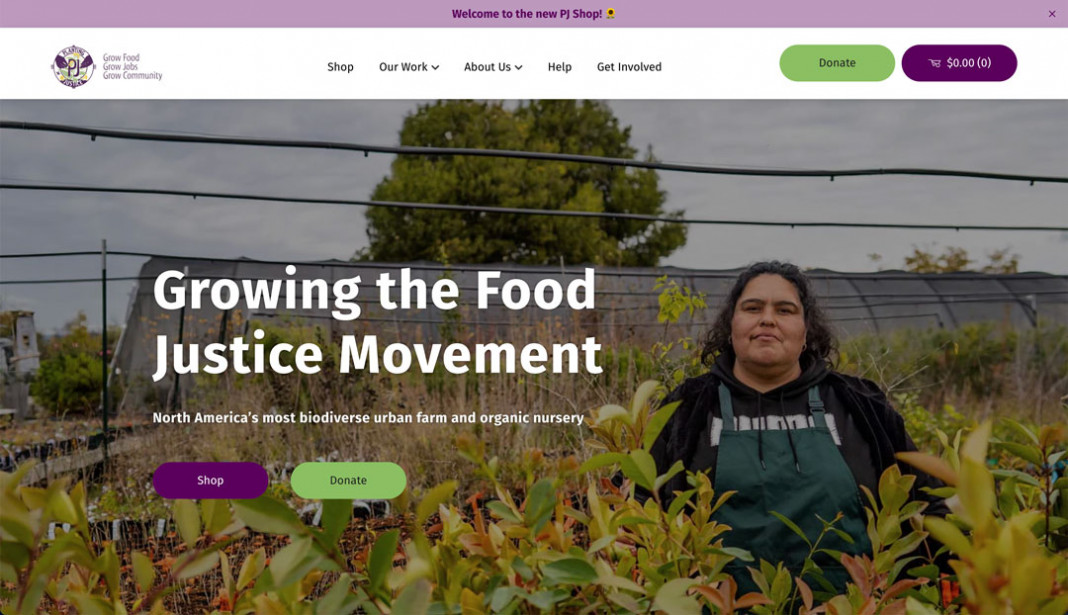Click the Growing the Food Justice Movement headline
Image resolution: width=1068 pixels, height=615 pixels.
point(377,323)
